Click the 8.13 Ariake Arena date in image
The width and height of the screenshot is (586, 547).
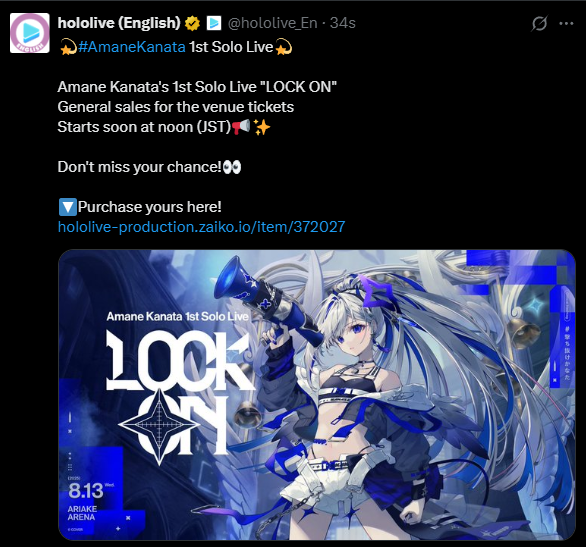pyautogui.click(x=87, y=500)
